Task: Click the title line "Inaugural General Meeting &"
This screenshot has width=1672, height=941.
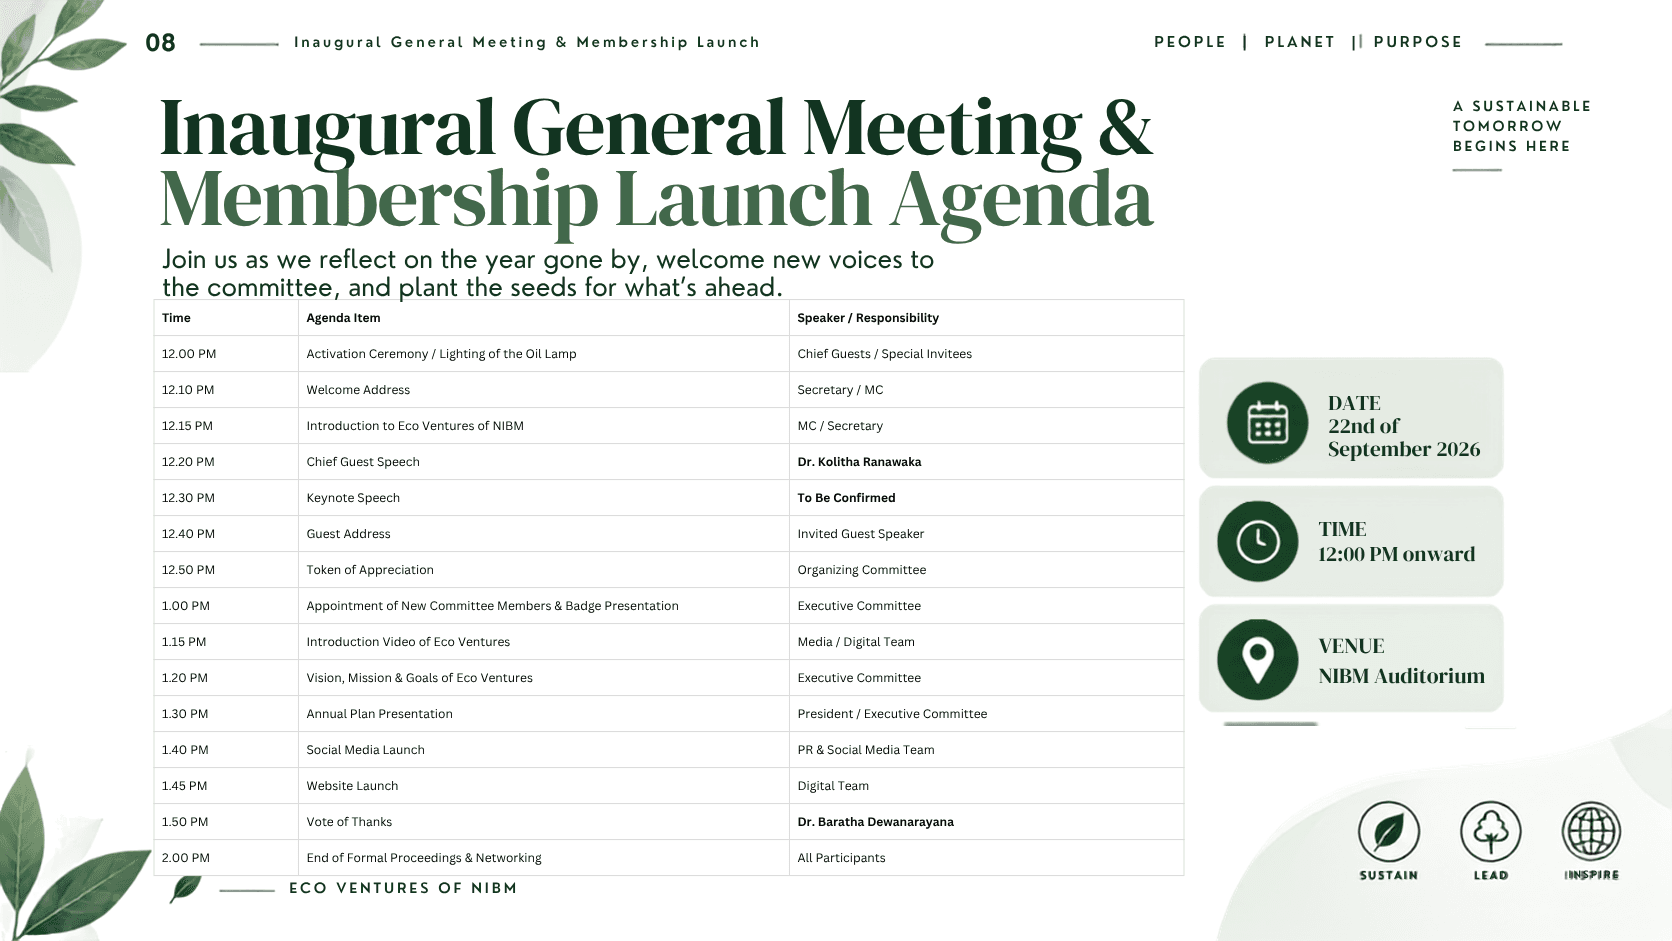Action: click(656, 127)
